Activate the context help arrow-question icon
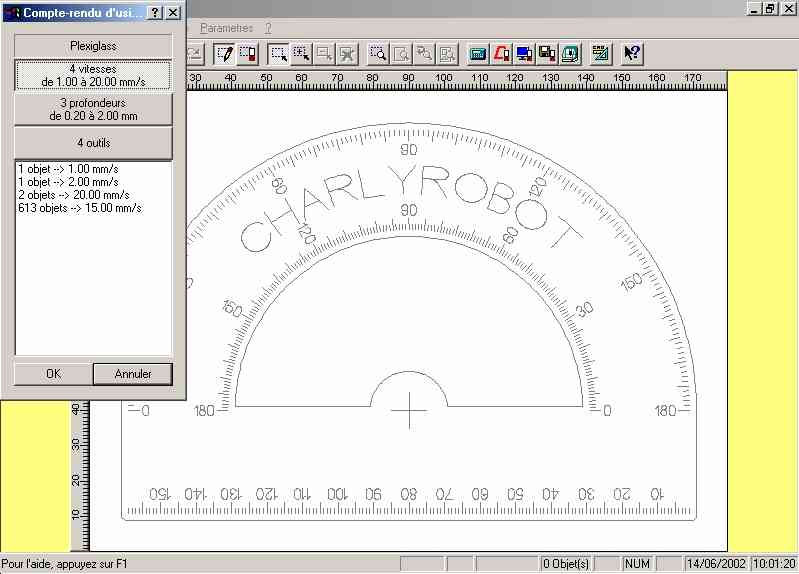This screenshot has height=574, width=799. point(632,54)
